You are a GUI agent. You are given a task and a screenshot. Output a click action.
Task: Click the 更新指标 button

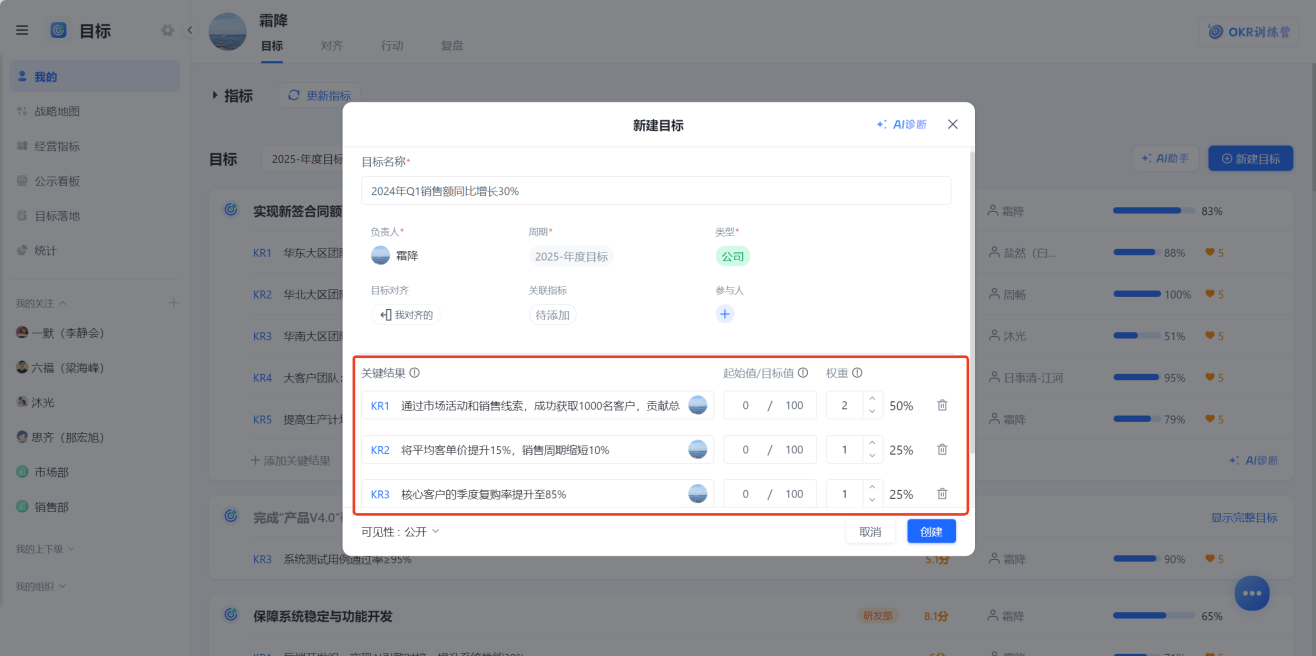(319, 96)
